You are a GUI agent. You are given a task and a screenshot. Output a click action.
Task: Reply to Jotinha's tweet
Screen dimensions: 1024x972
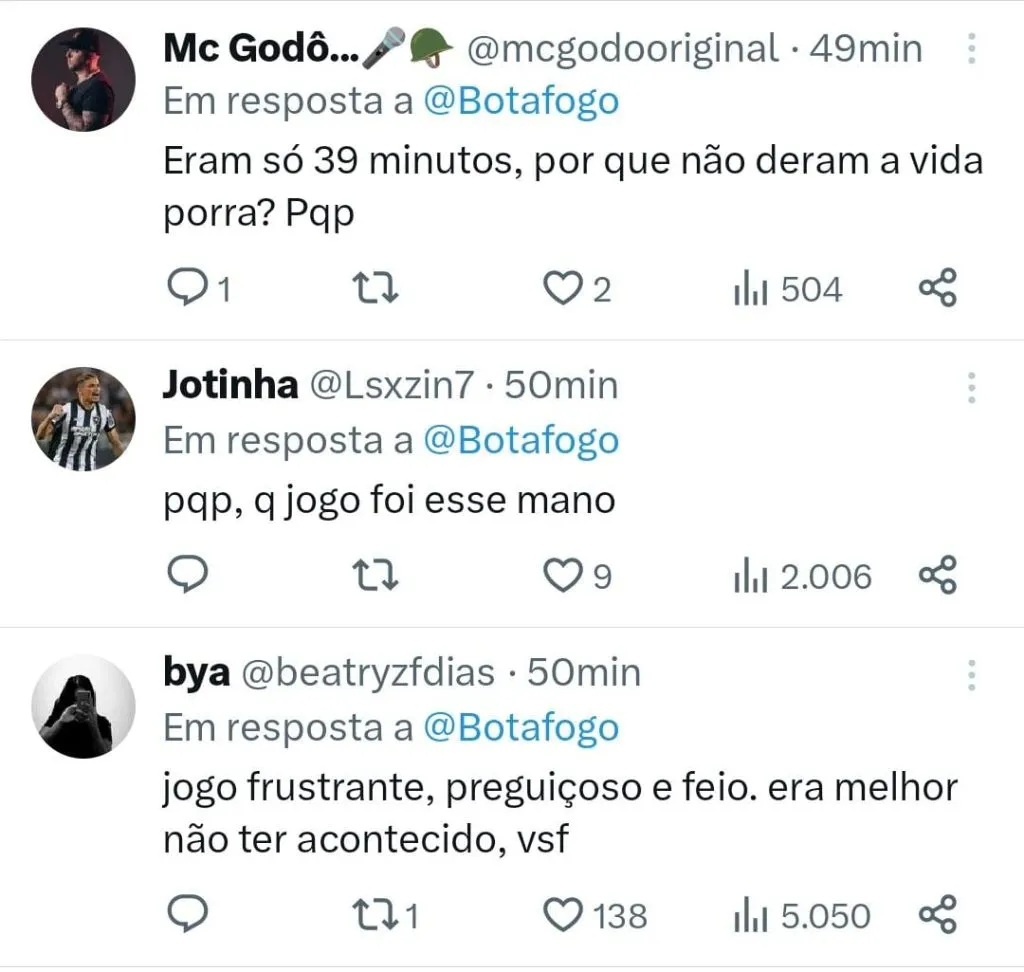tap(185, 576)
